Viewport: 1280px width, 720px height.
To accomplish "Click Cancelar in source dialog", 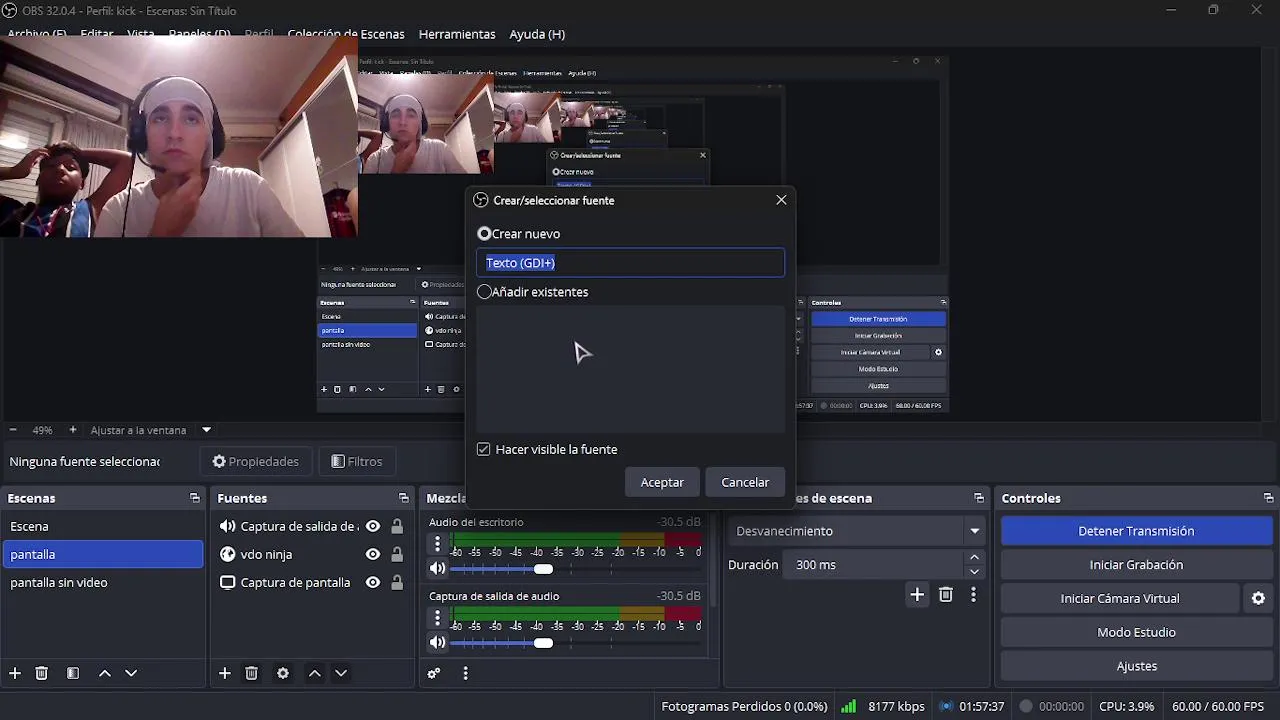I will (x=745, y=482).
